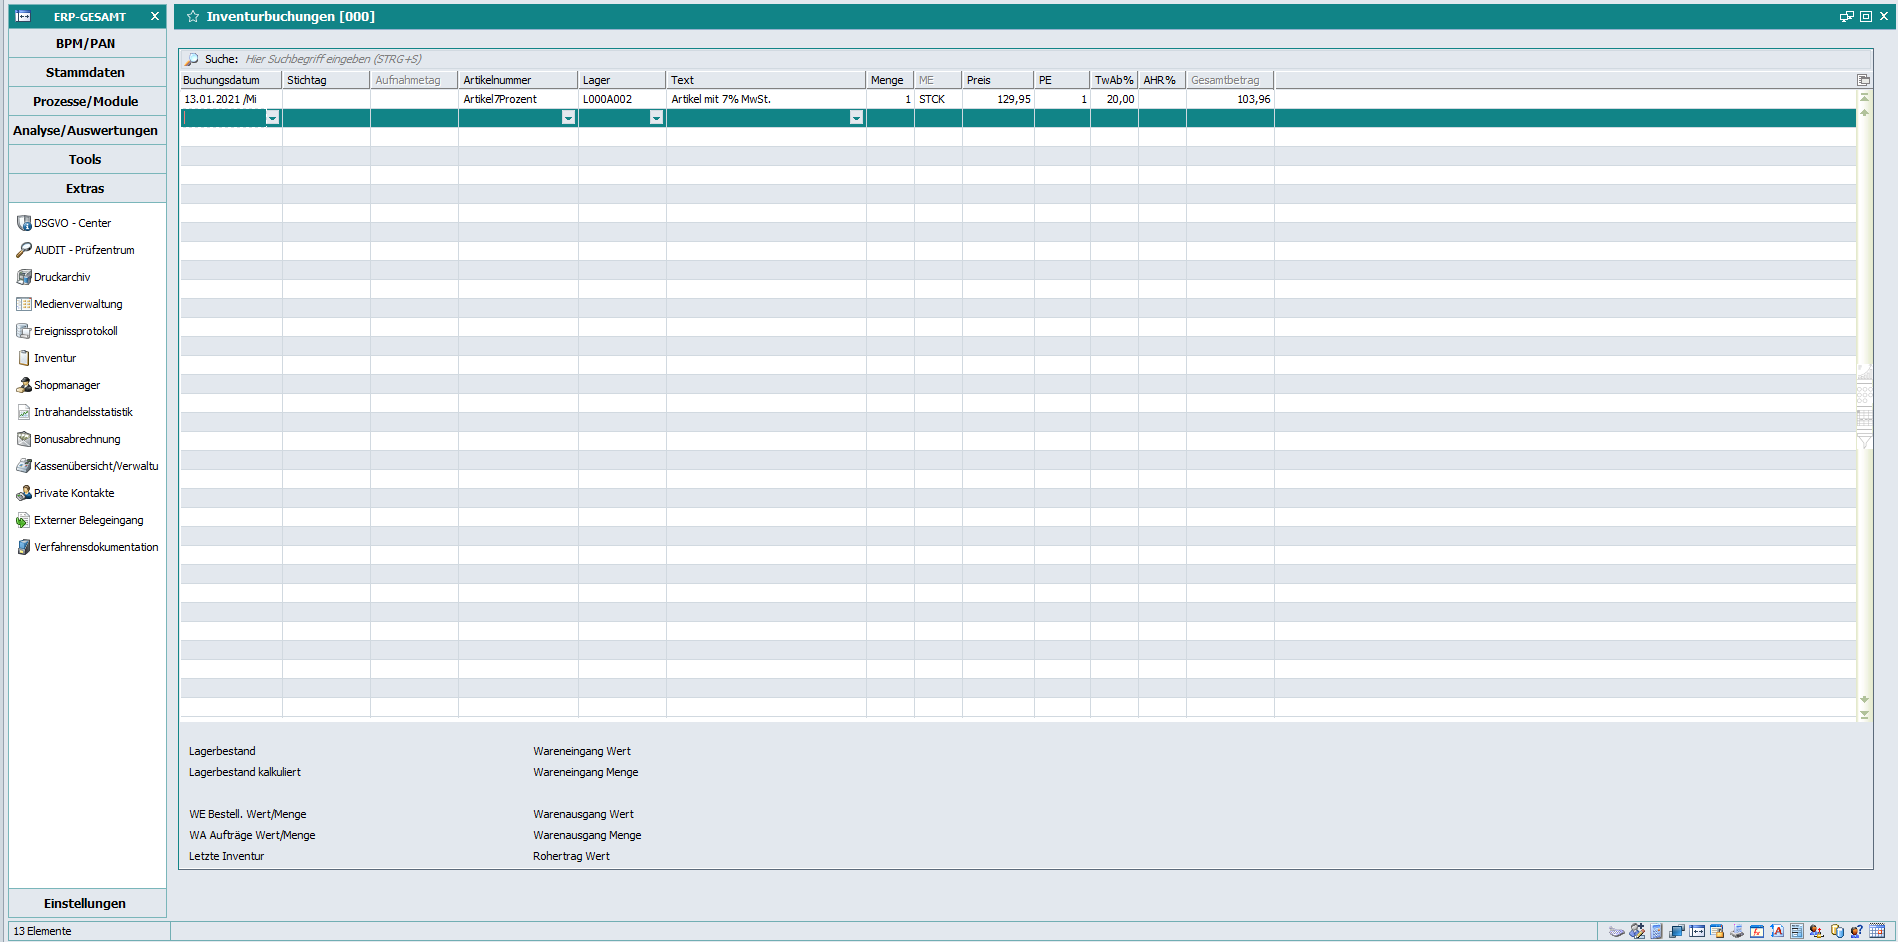Launch the Shopmanager module

[x=67, y=385]
